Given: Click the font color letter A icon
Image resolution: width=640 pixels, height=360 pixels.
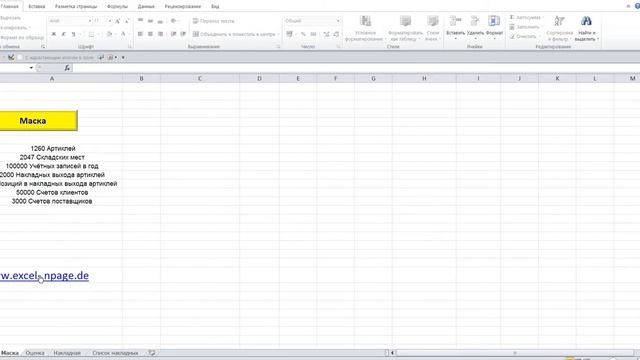Looking at the screenshot, I should tap(123, 34).
